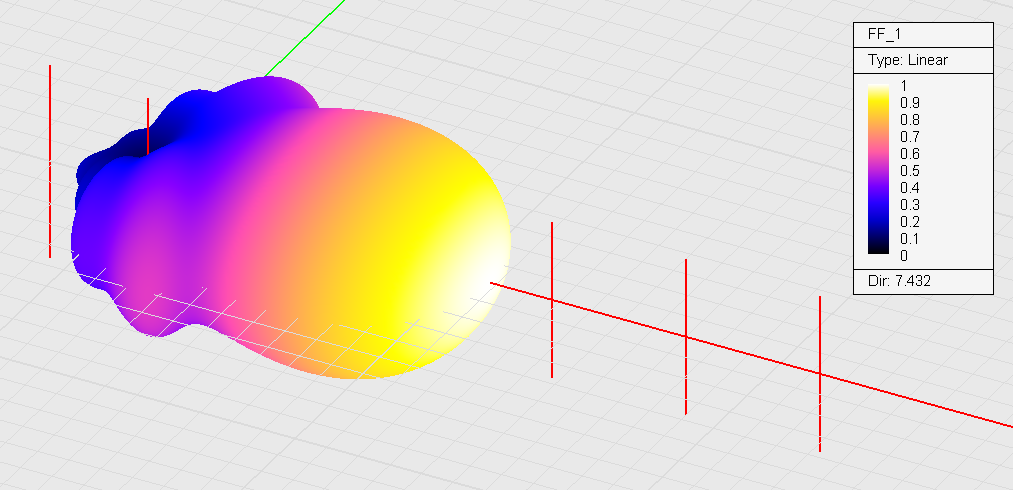Click the legend value 0.1

pos(910,239)
